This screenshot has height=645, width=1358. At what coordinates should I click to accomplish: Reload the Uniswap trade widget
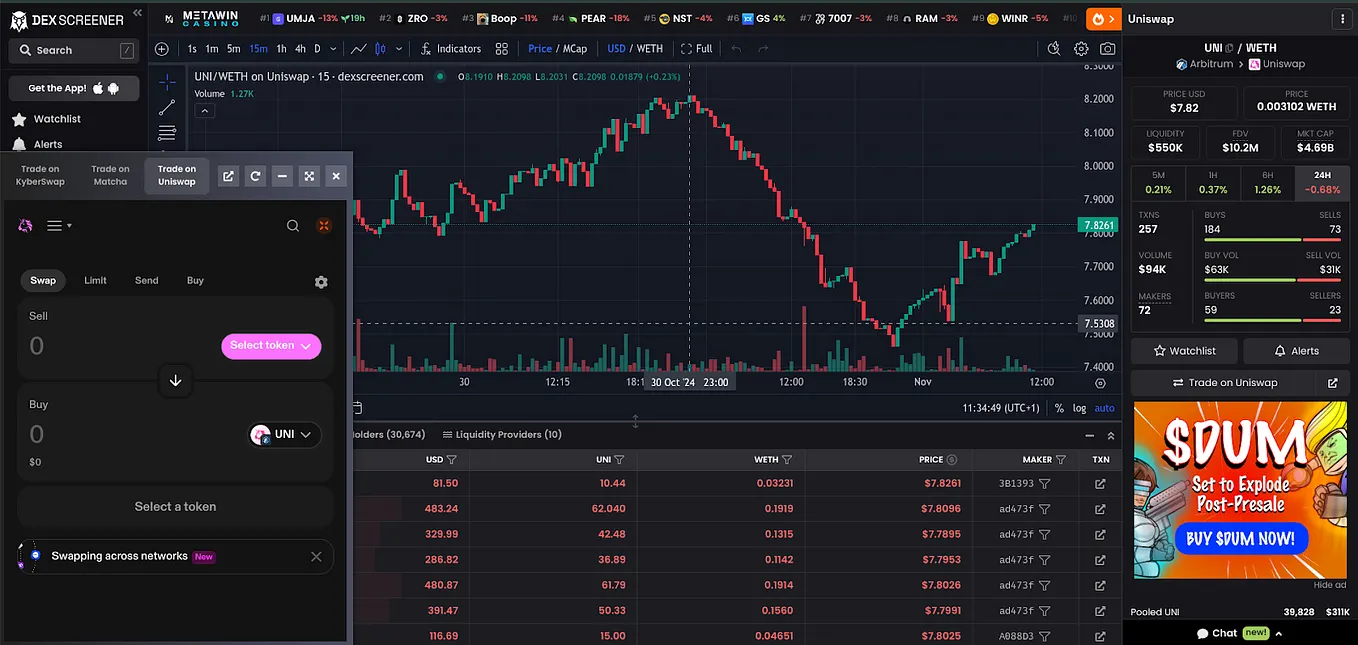256,176
